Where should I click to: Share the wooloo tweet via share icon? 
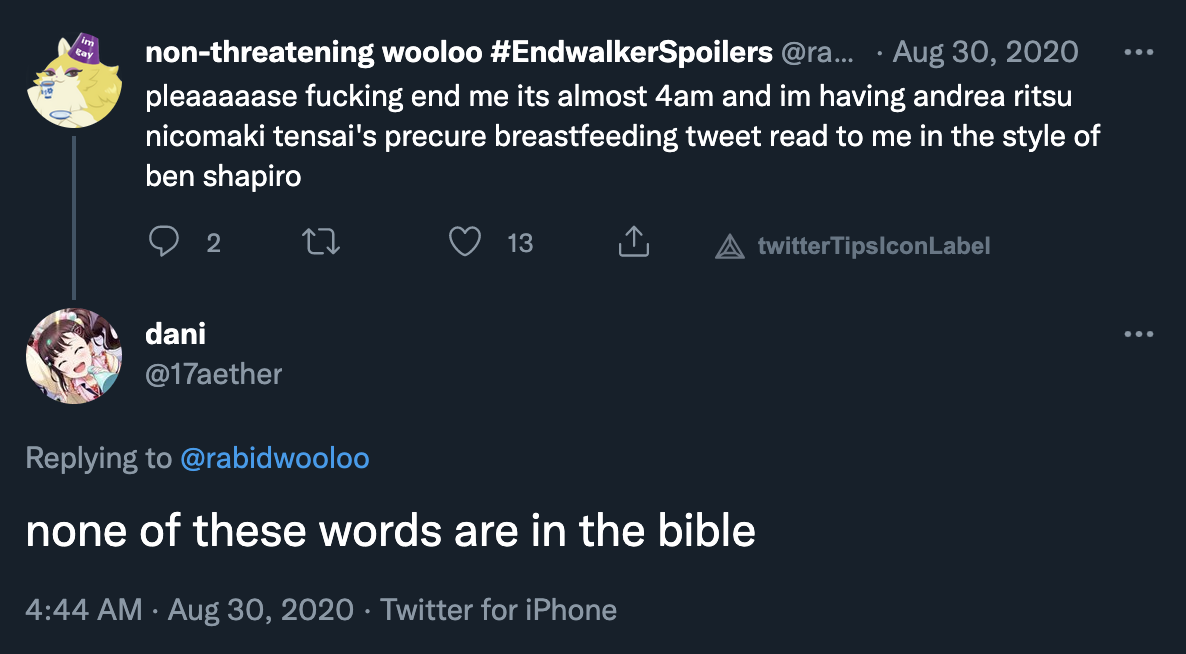pyautogui.click(x=634, y=243)
